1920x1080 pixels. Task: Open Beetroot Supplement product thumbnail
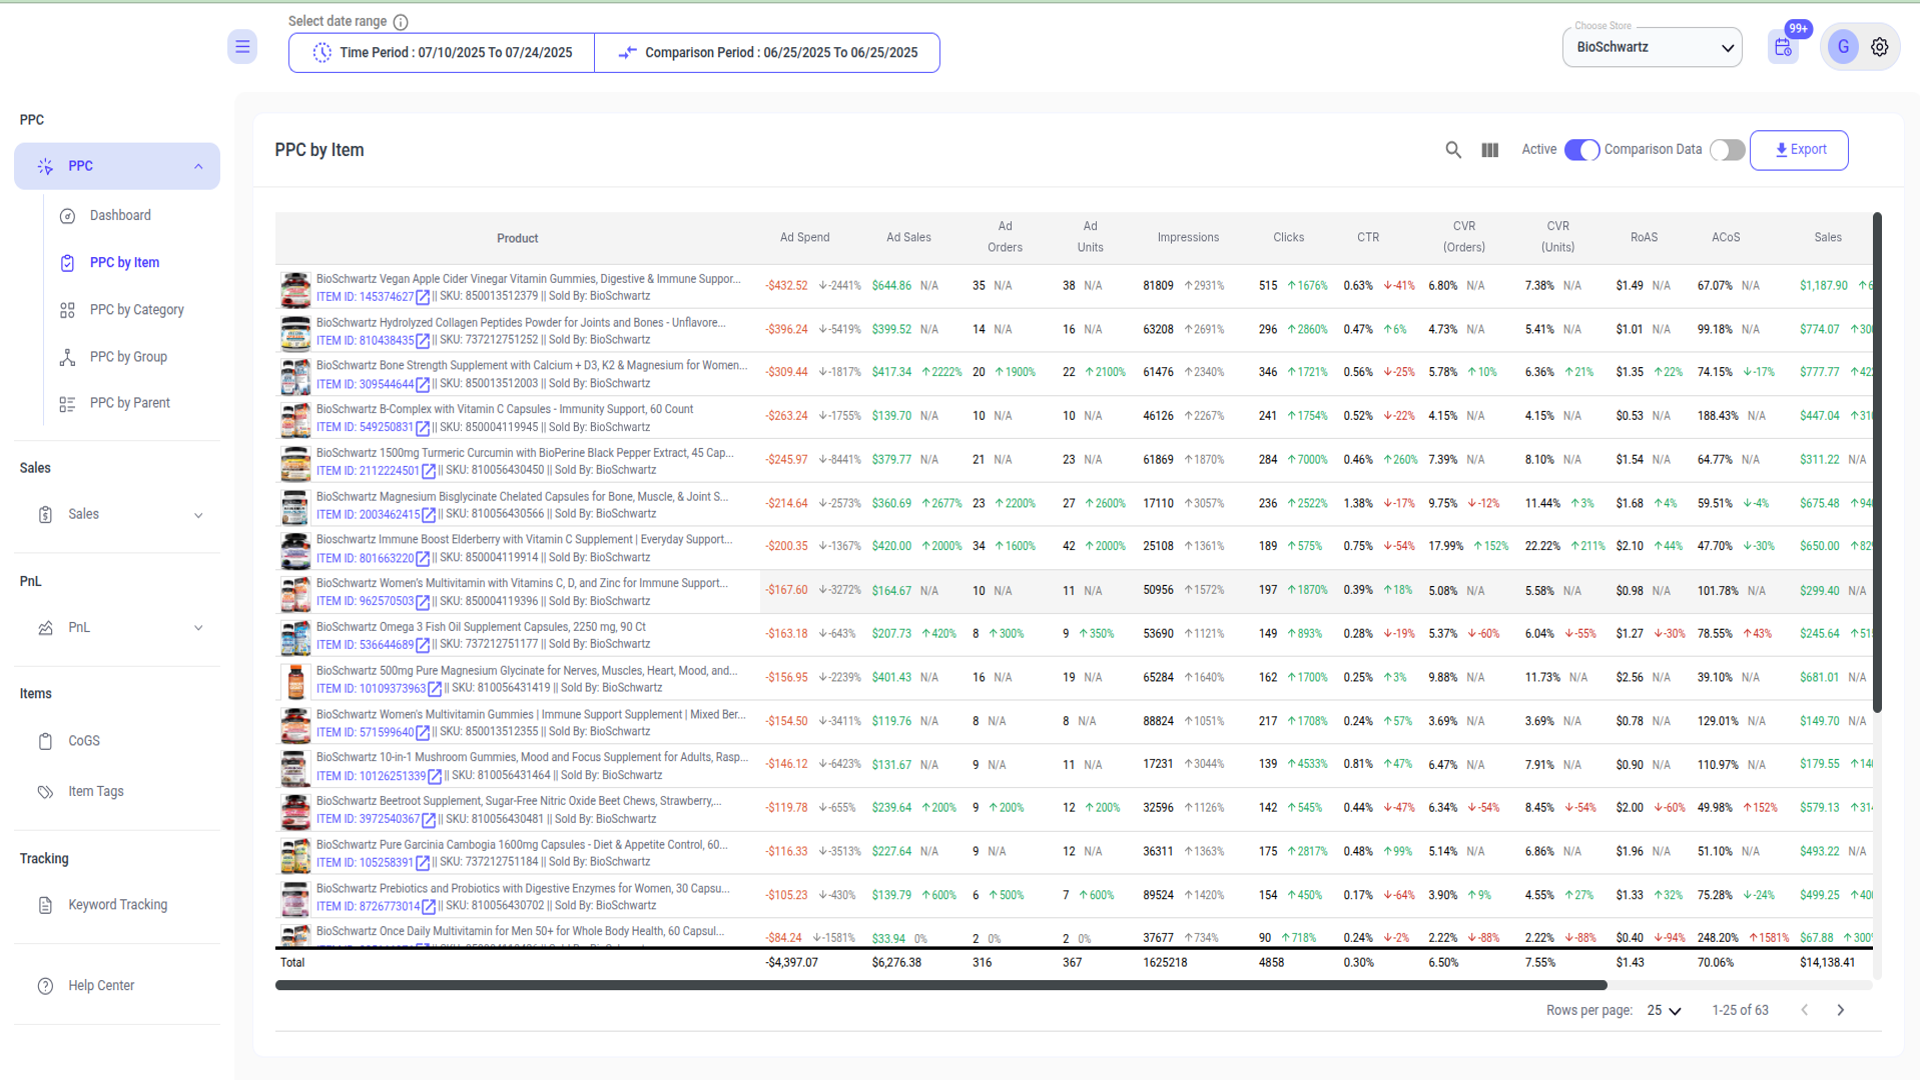pos(295,811)
